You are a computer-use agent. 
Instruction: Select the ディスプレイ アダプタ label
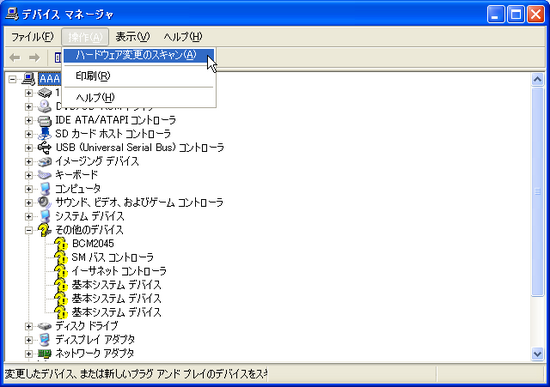click(95, 340)
